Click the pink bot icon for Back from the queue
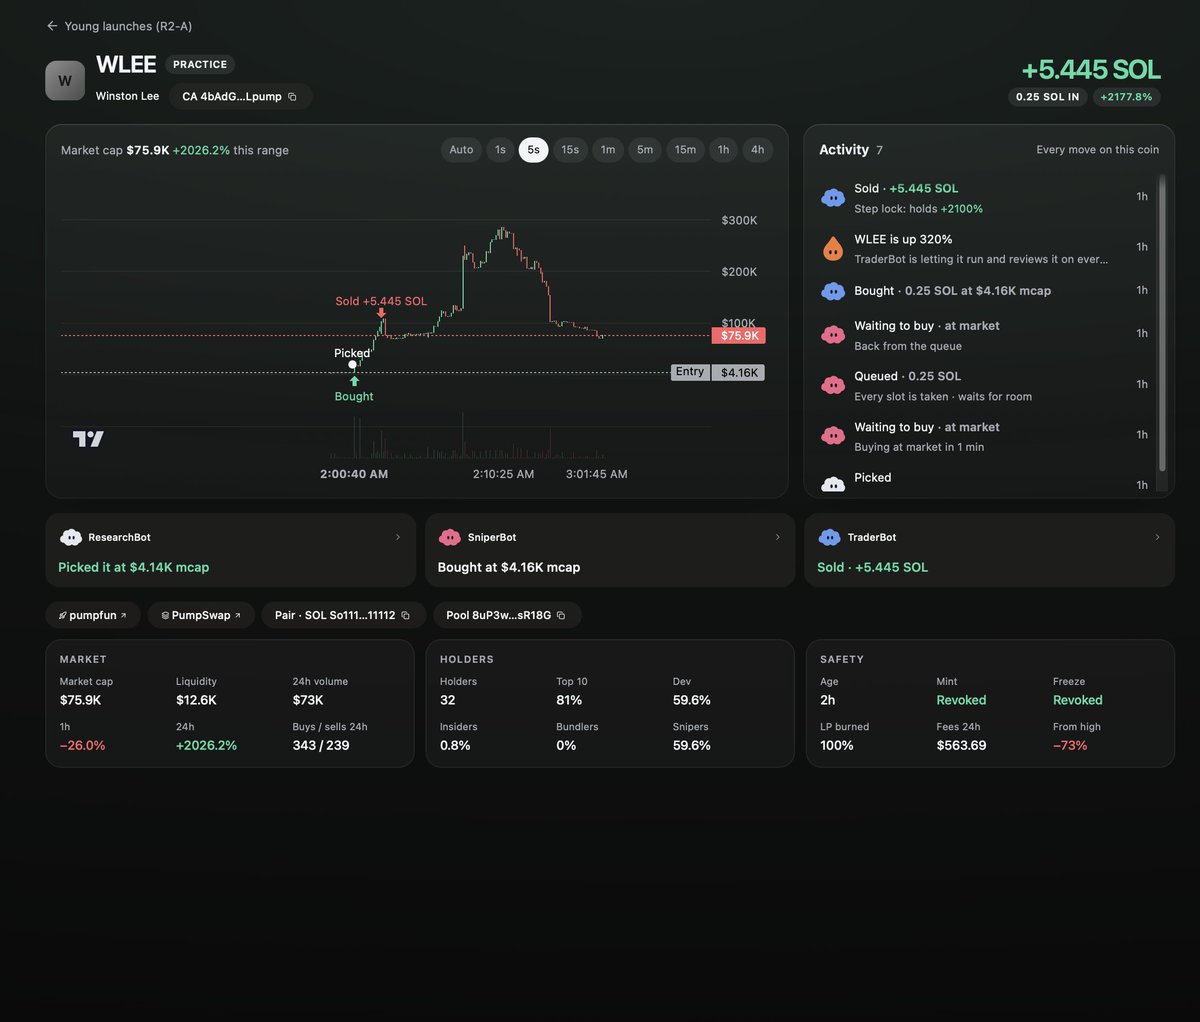The height and width of the screenshot is (1022, 1200). 833,335
